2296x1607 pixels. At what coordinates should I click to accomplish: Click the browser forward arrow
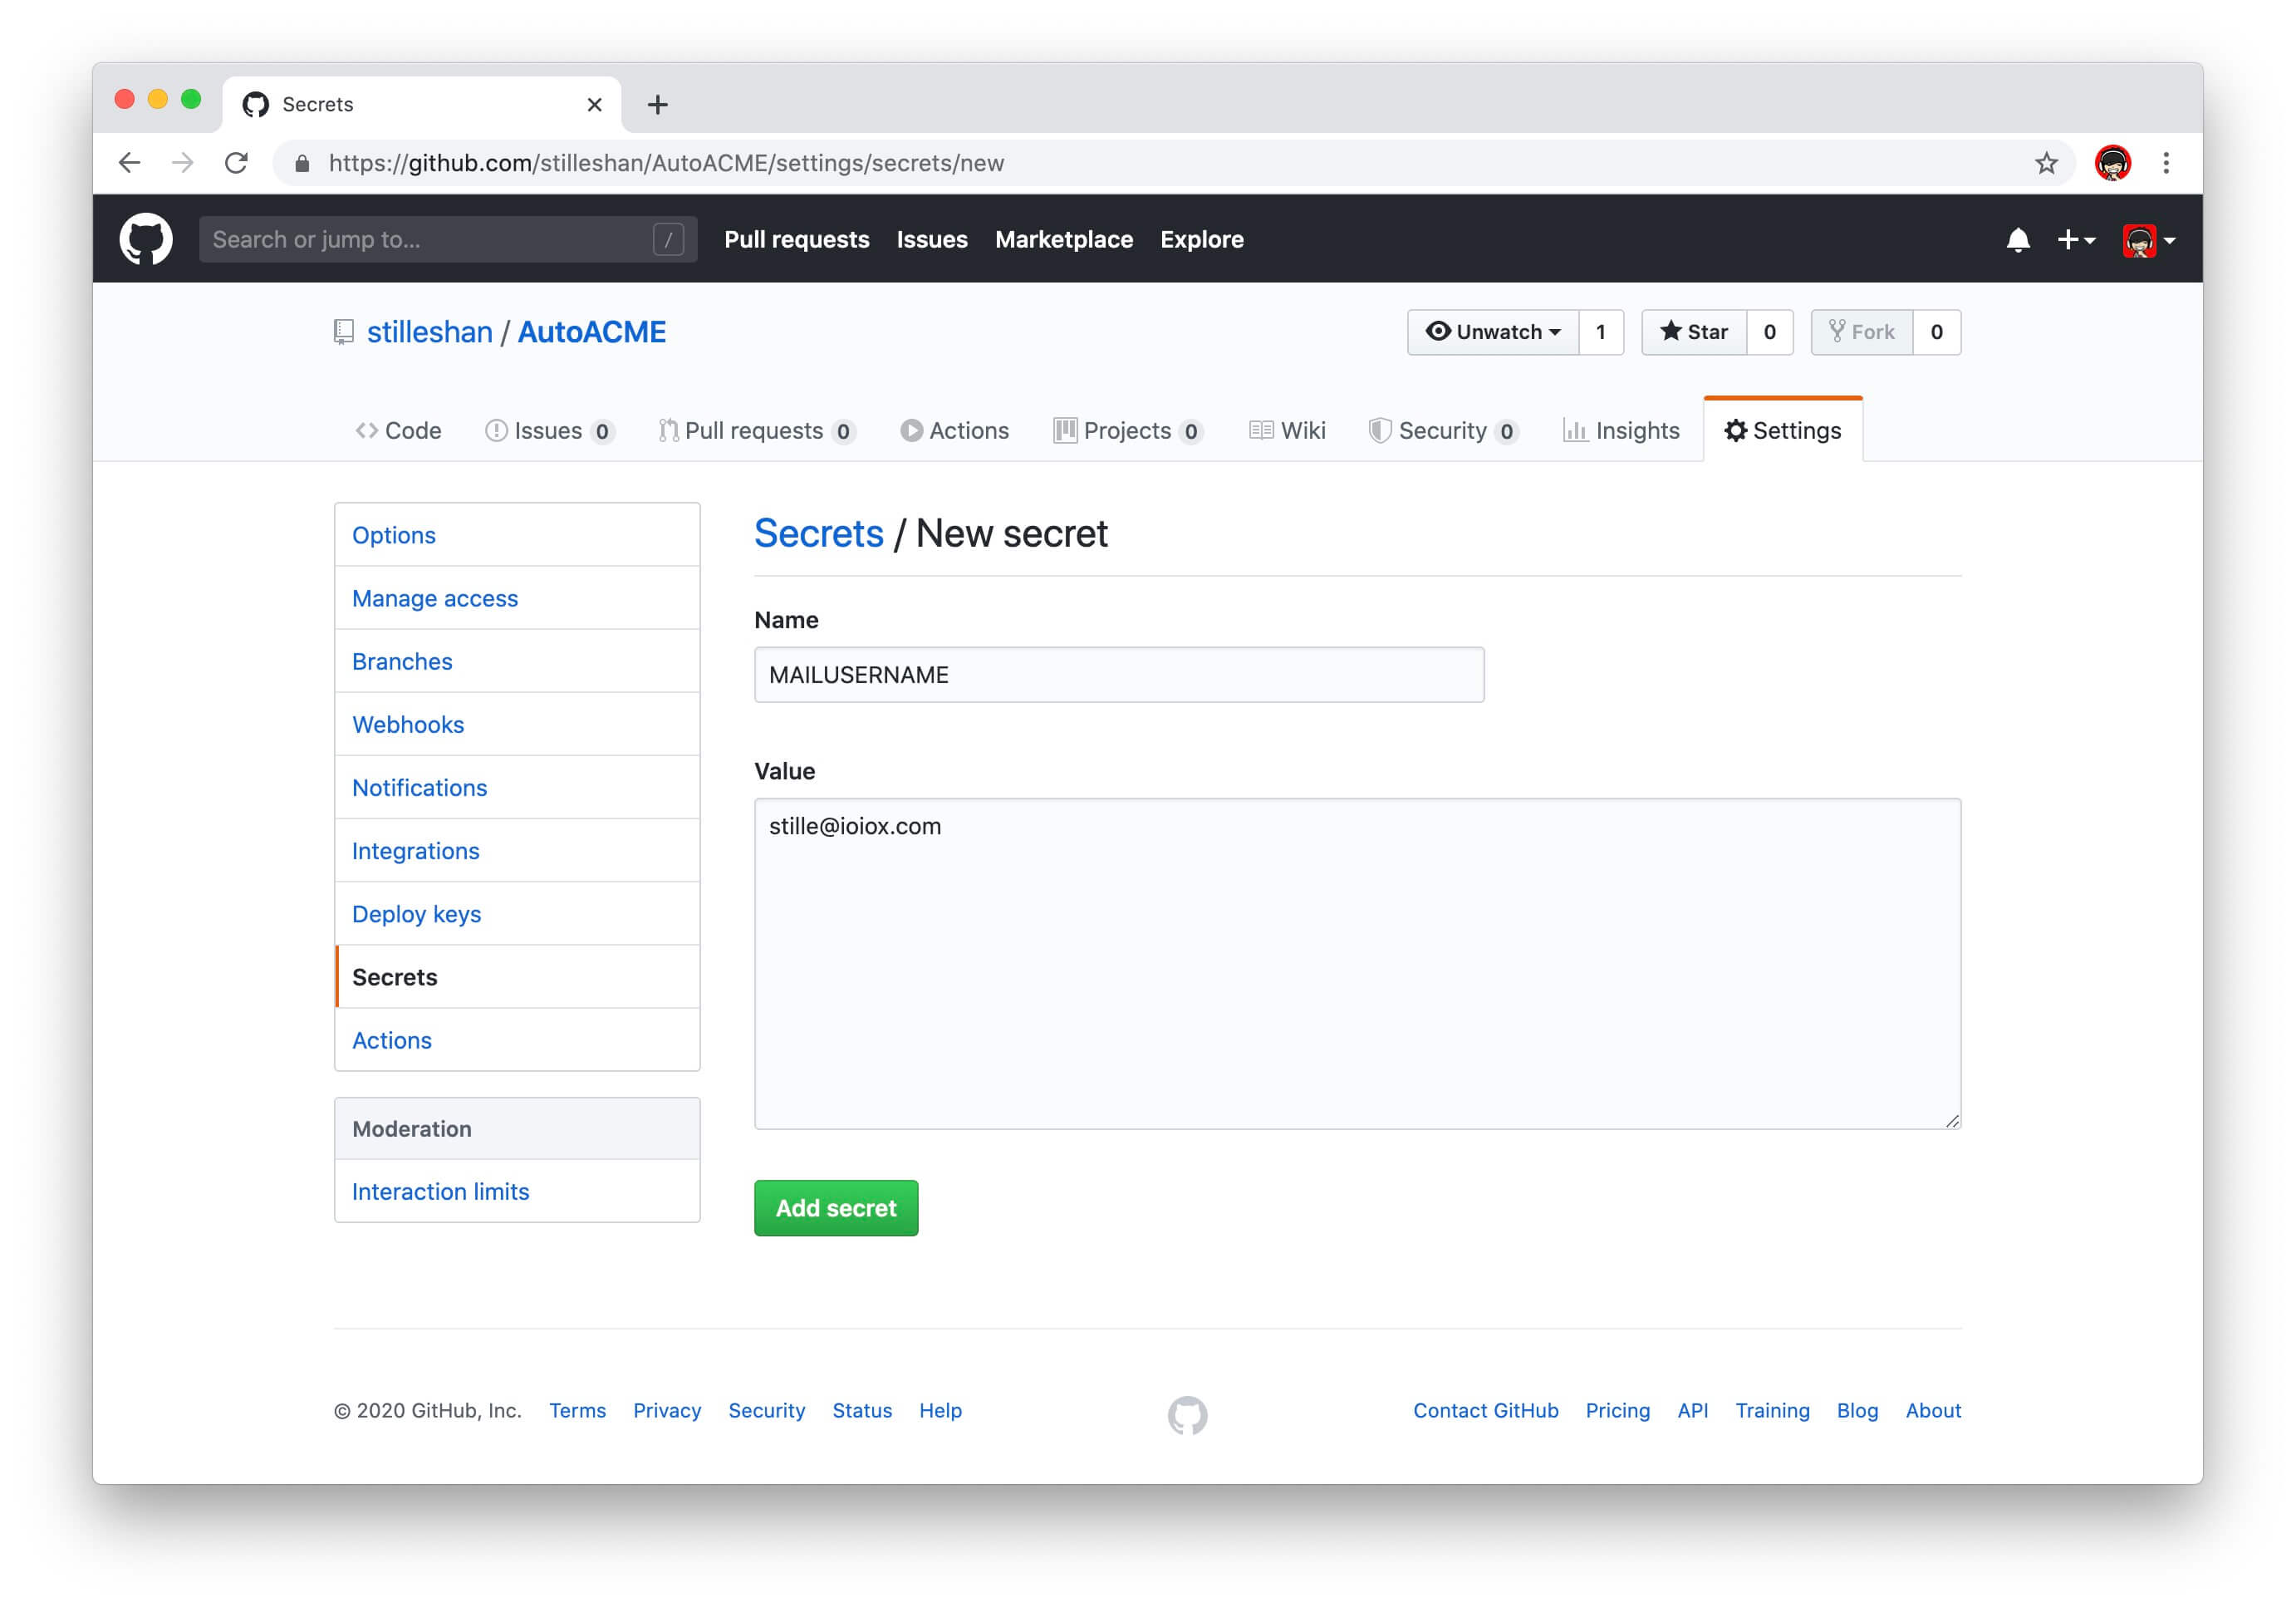[183, 163]
